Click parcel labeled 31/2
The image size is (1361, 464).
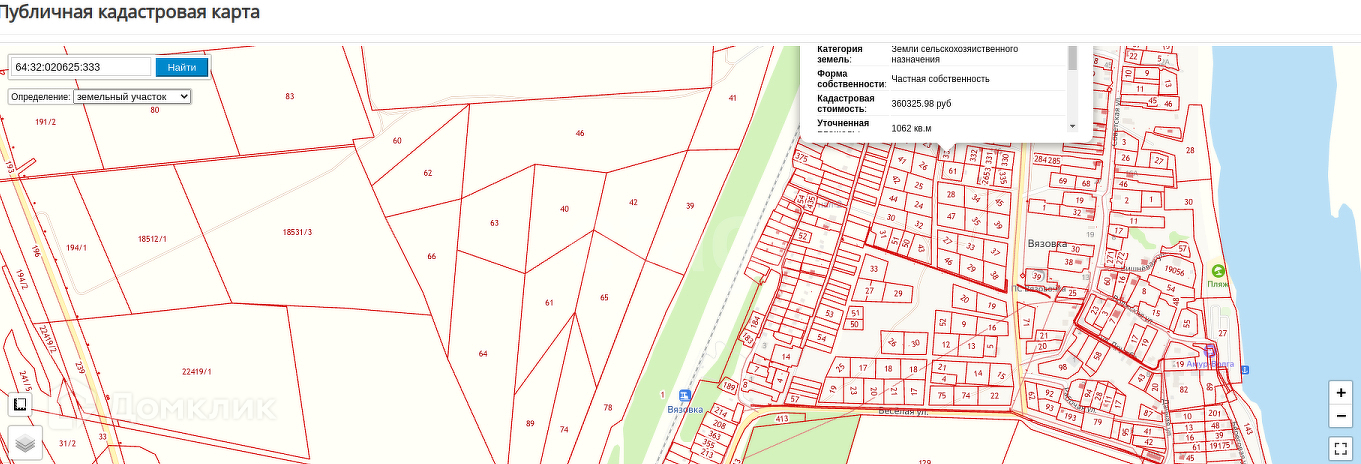(x=67, y=443)
